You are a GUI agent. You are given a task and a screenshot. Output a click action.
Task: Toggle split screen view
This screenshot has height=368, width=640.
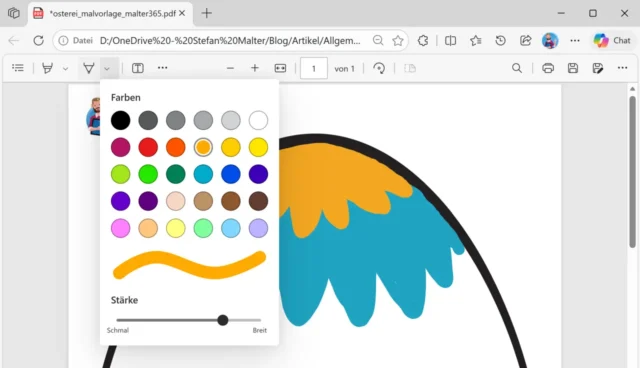click(450, 40)
